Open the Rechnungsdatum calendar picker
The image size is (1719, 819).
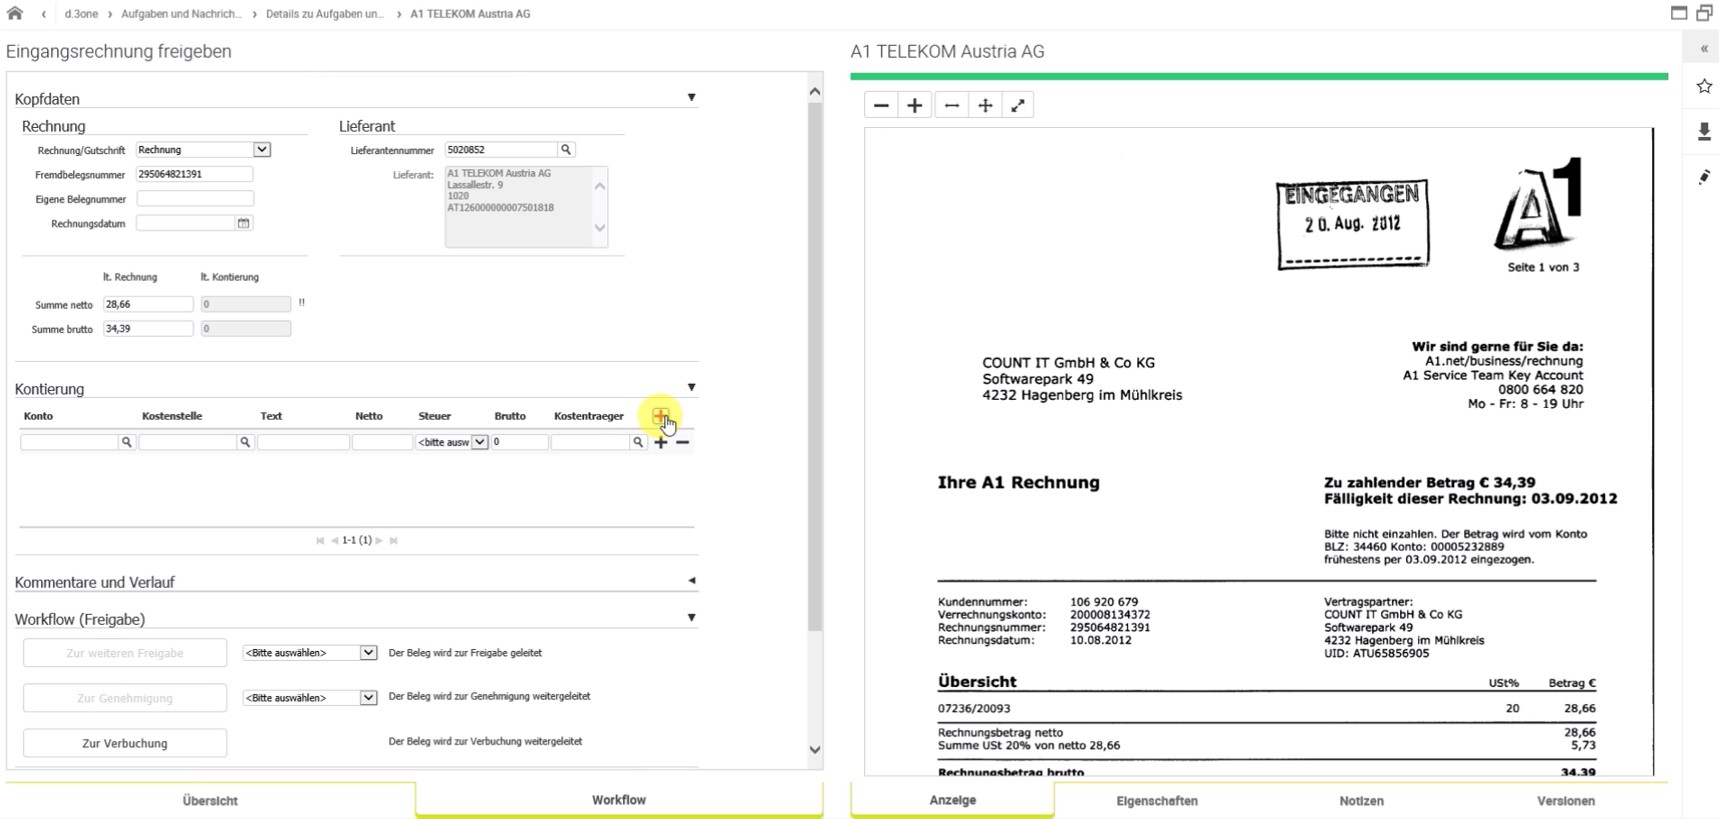tap(243, 223)
